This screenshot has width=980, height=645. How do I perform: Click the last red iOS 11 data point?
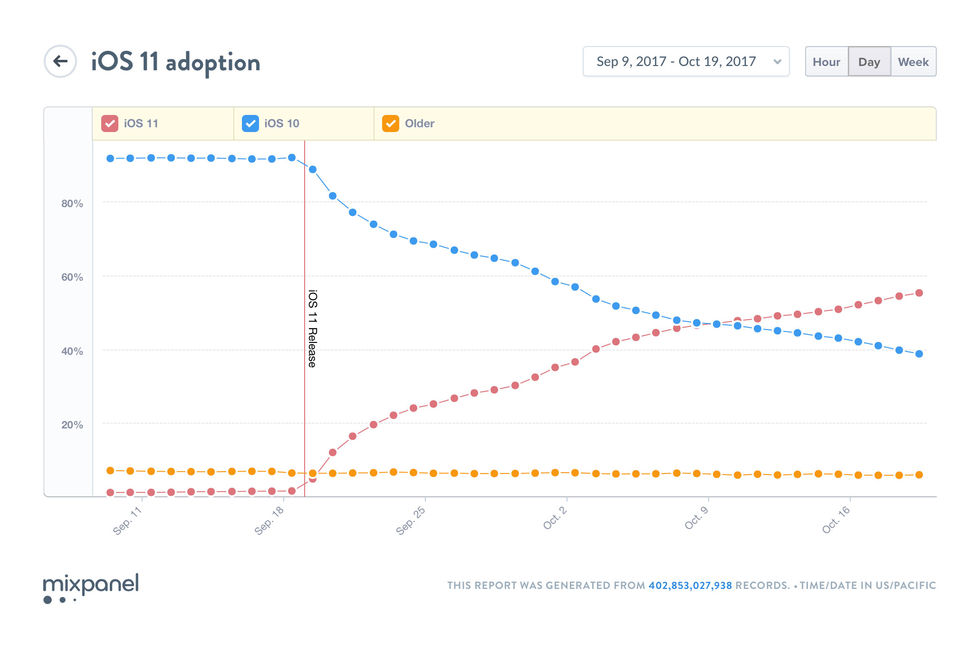pos(919,293)
